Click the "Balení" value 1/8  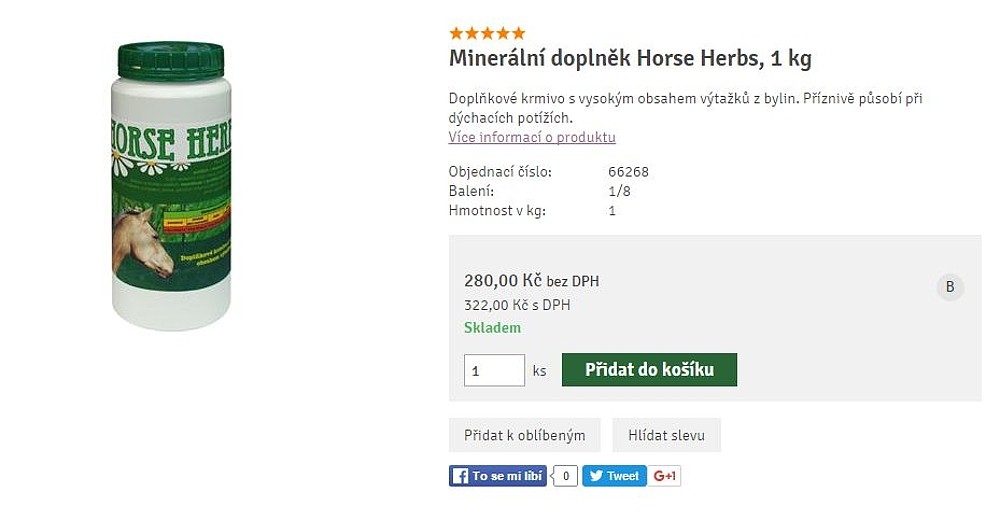click(619, 191)
